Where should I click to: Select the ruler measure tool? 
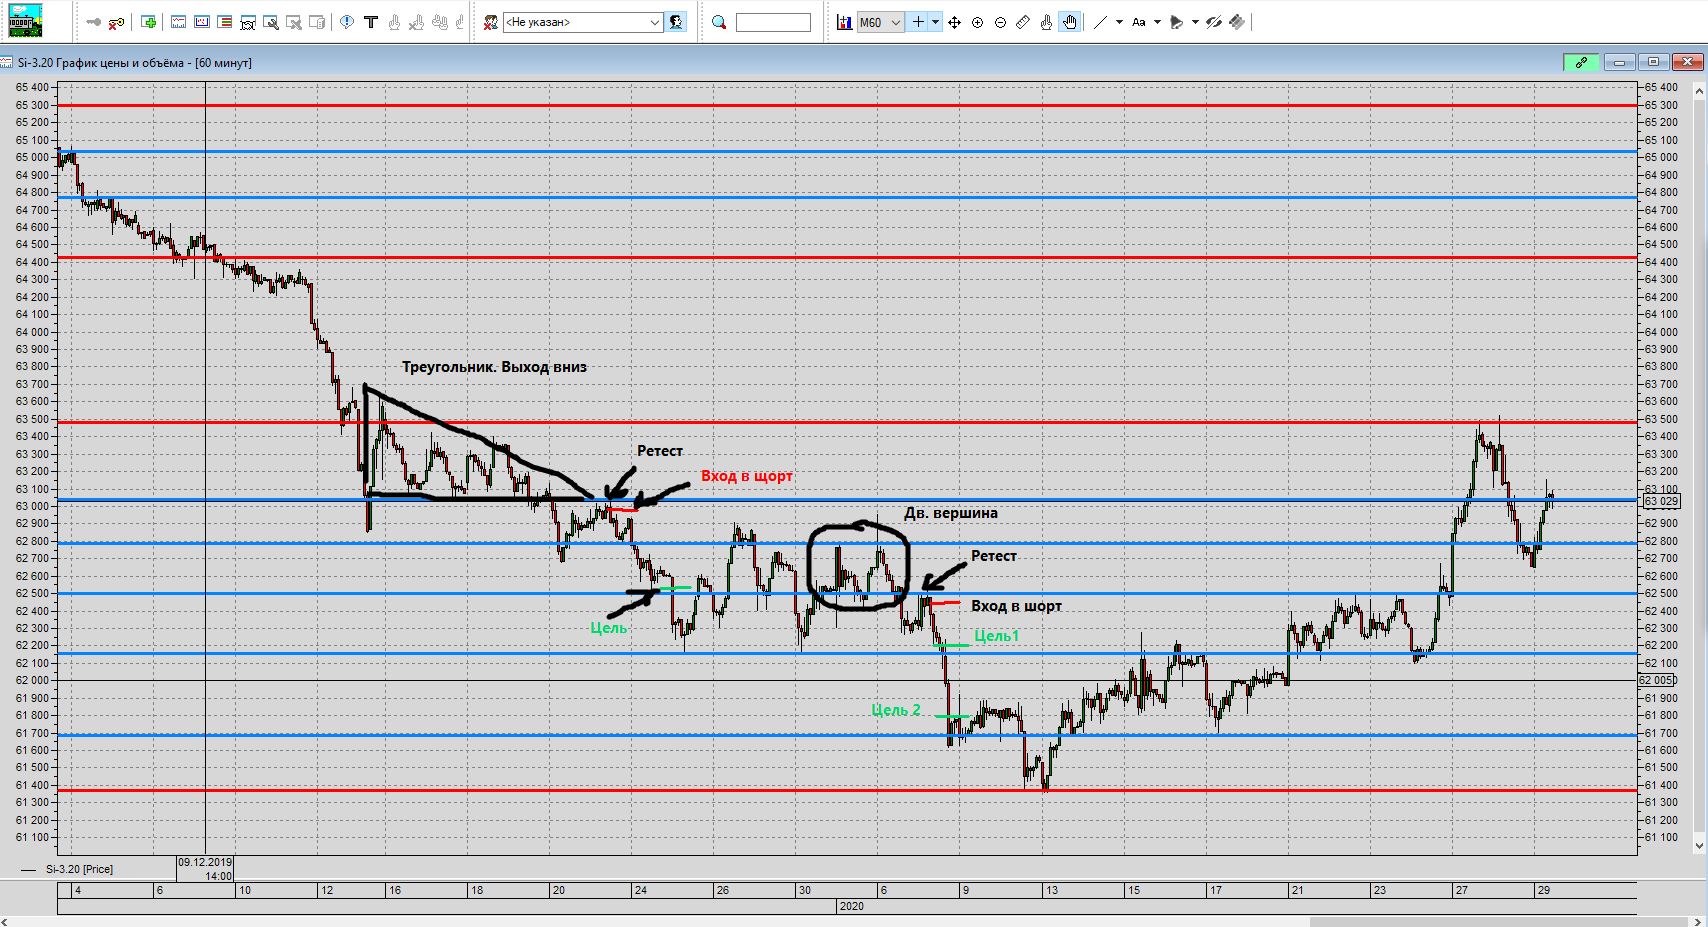pos(1023,22)
